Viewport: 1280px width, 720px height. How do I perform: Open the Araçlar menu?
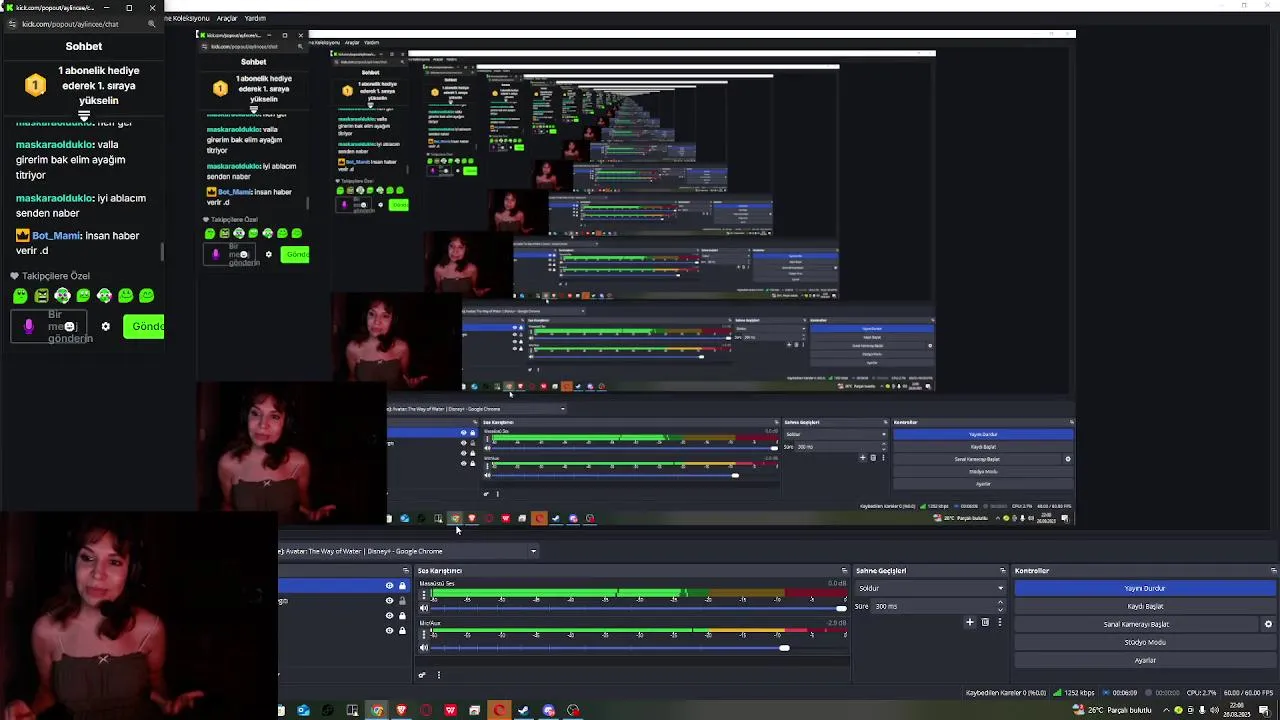227,18
